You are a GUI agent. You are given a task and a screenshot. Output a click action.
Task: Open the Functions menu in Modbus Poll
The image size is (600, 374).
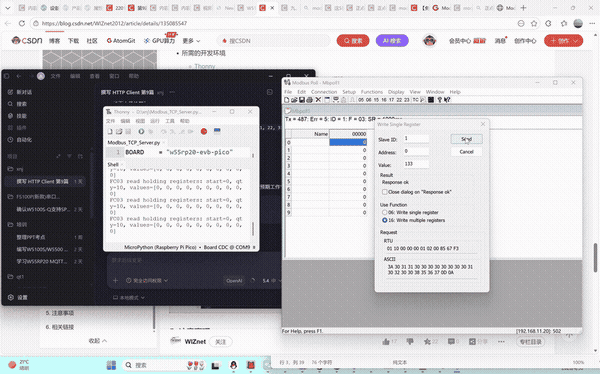point(372,92)
